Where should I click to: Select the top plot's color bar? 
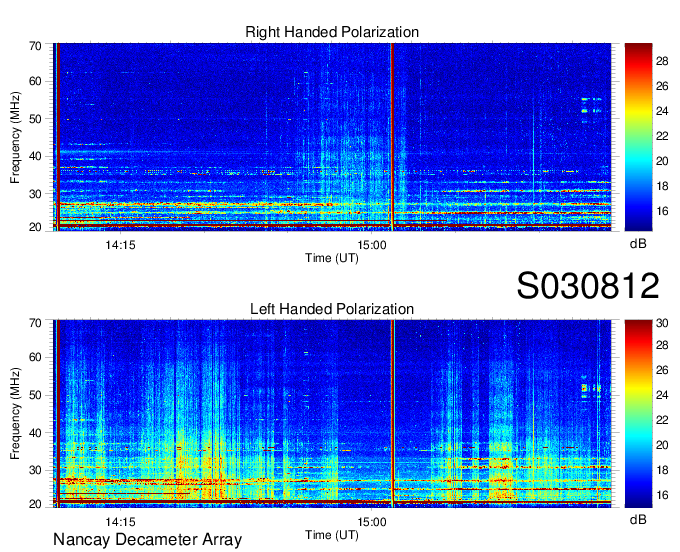point(638,137)
